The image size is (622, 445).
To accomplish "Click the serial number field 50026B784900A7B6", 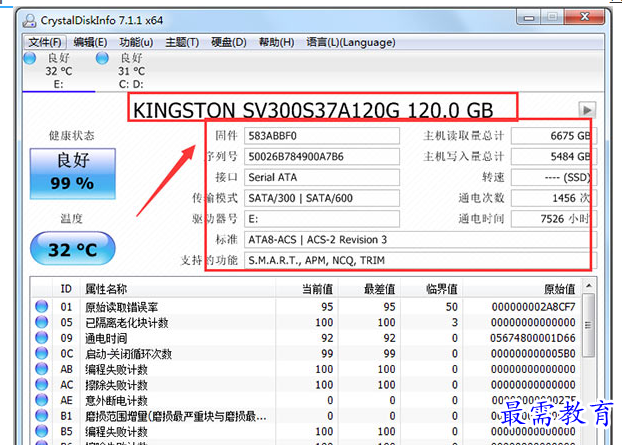I will click(x=322, y=157).
